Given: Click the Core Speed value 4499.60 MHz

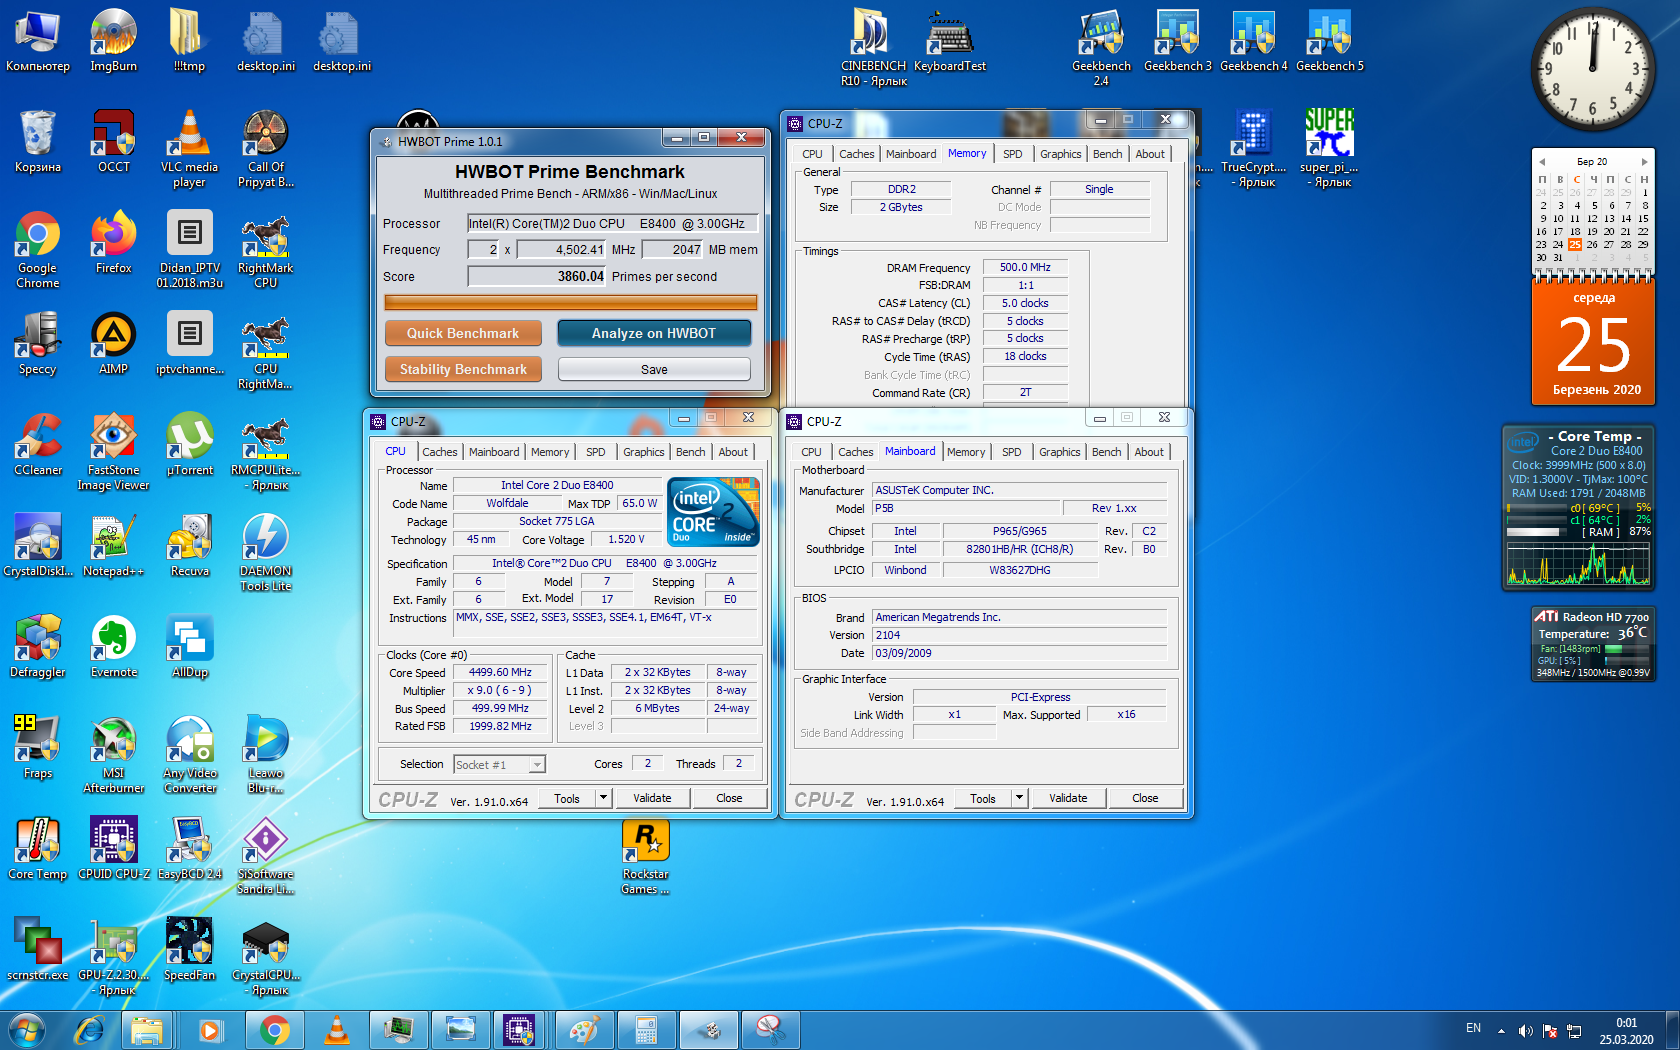Looking at the screenshot, I should point(500,673).
